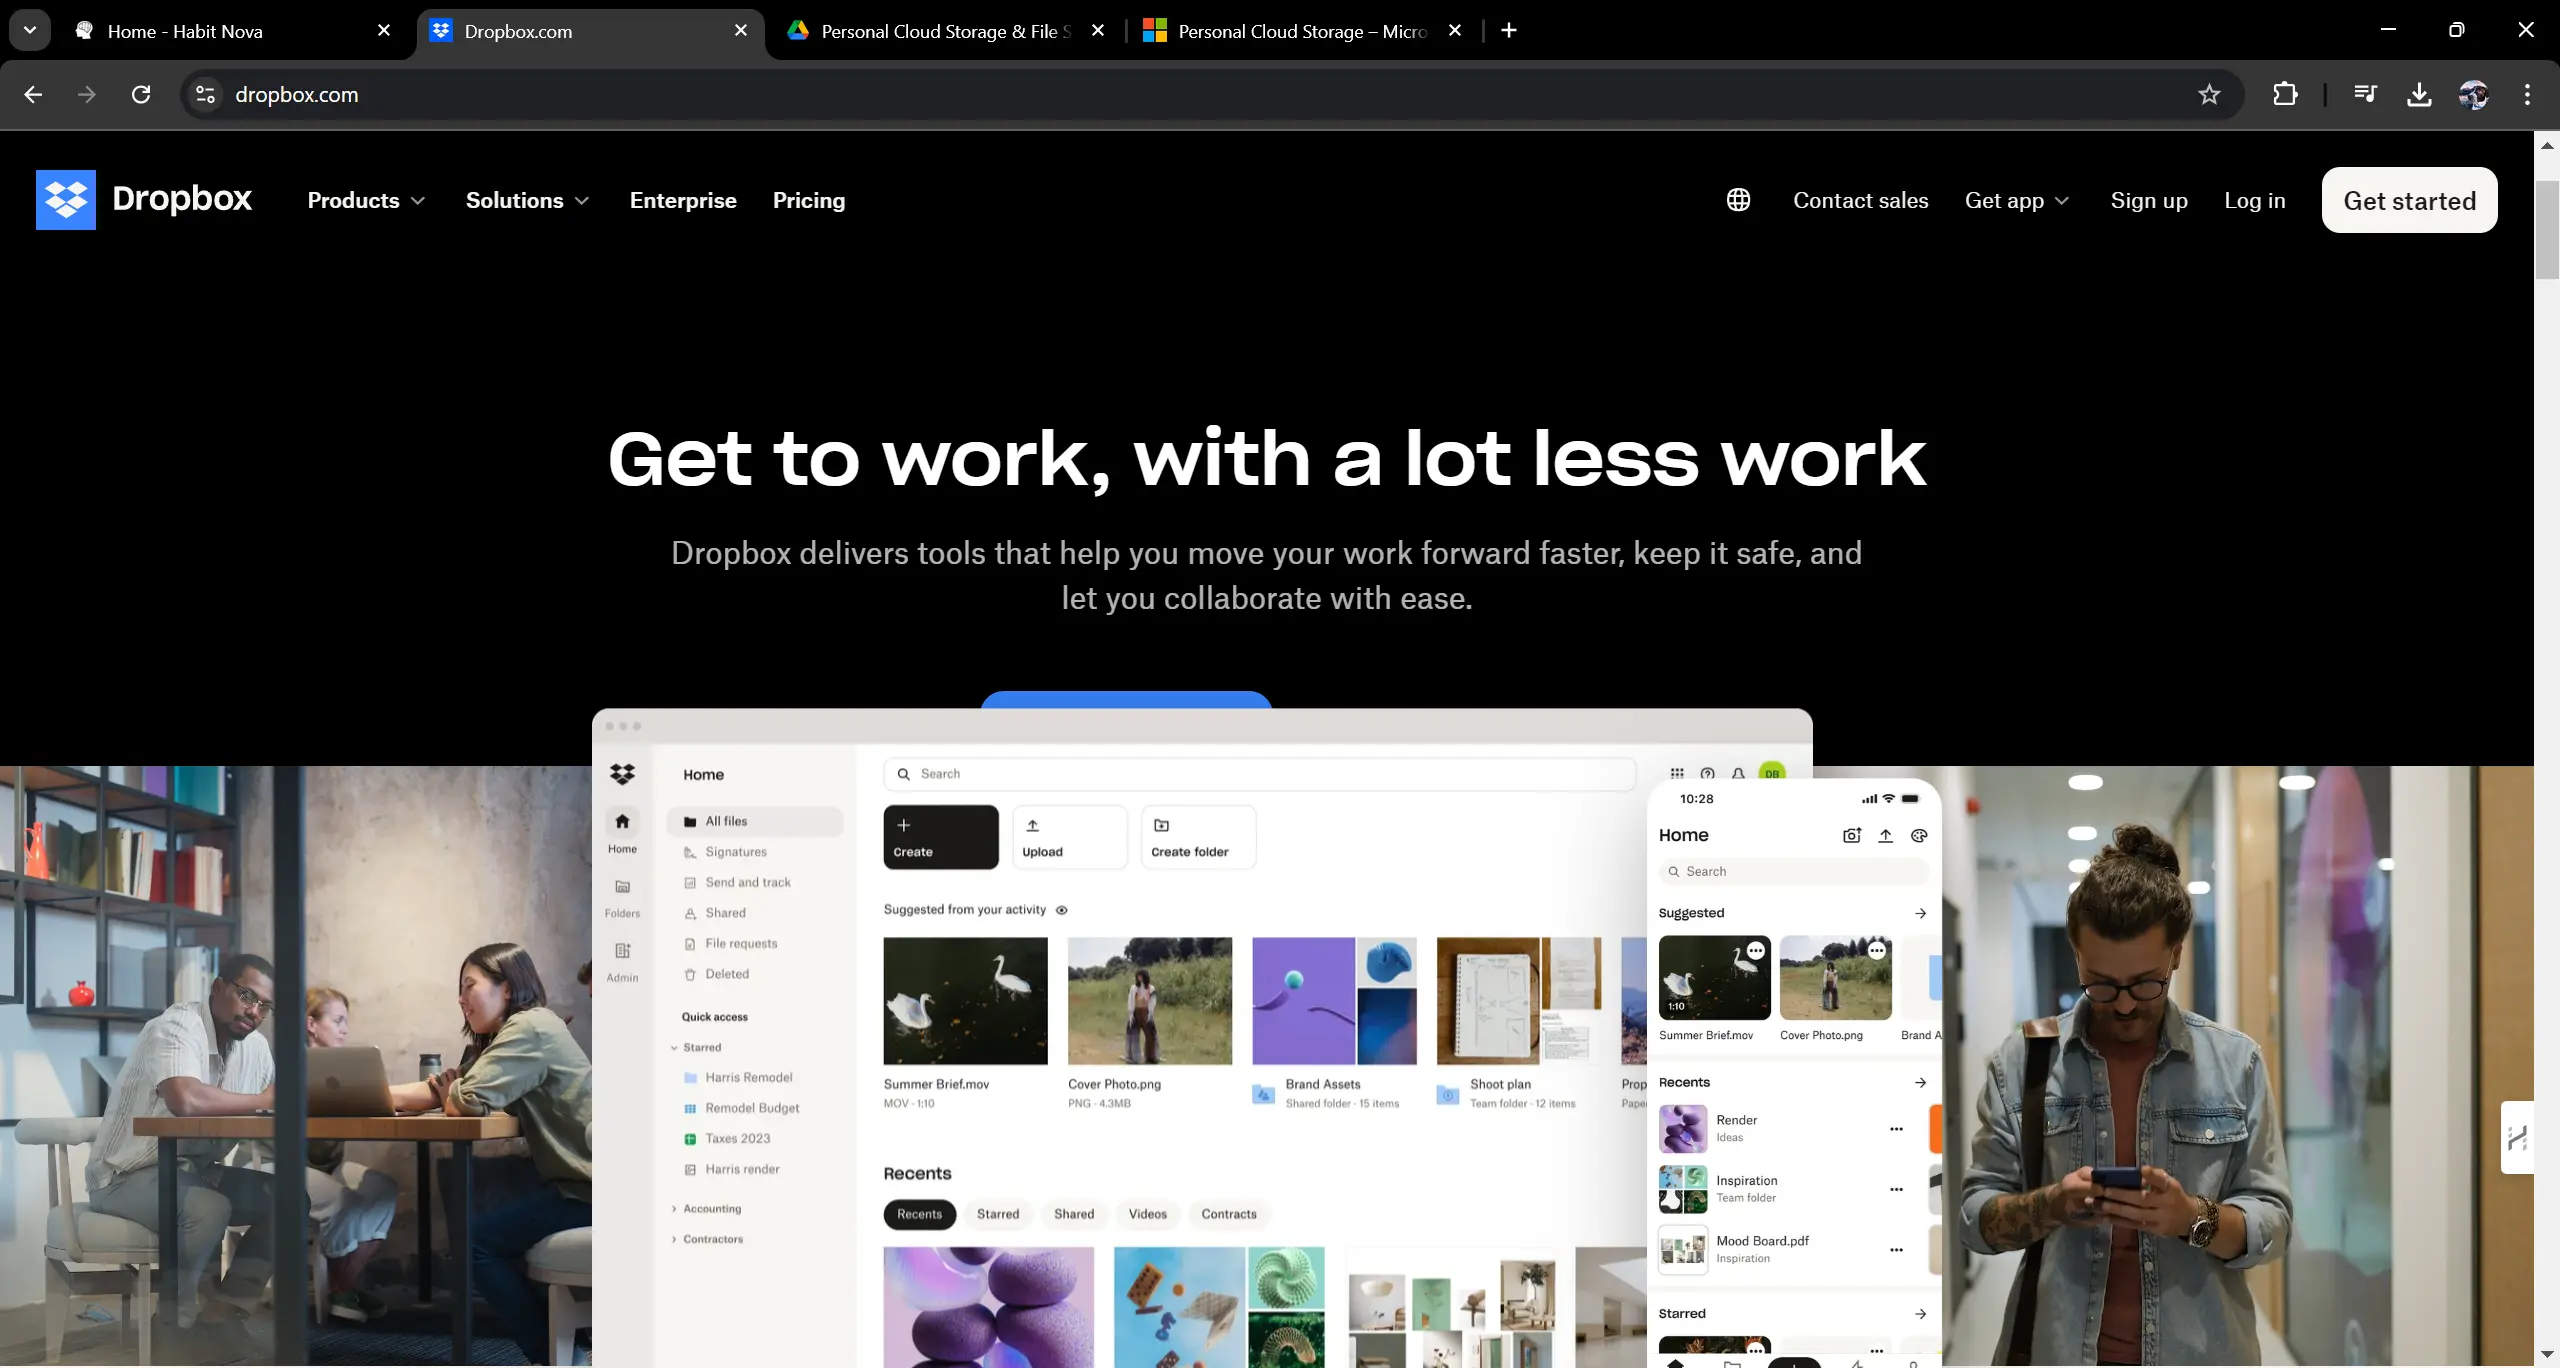Click the notification bell in desktop preview
This screenshot has height=1368, width=2560.
pos(1738,773)
